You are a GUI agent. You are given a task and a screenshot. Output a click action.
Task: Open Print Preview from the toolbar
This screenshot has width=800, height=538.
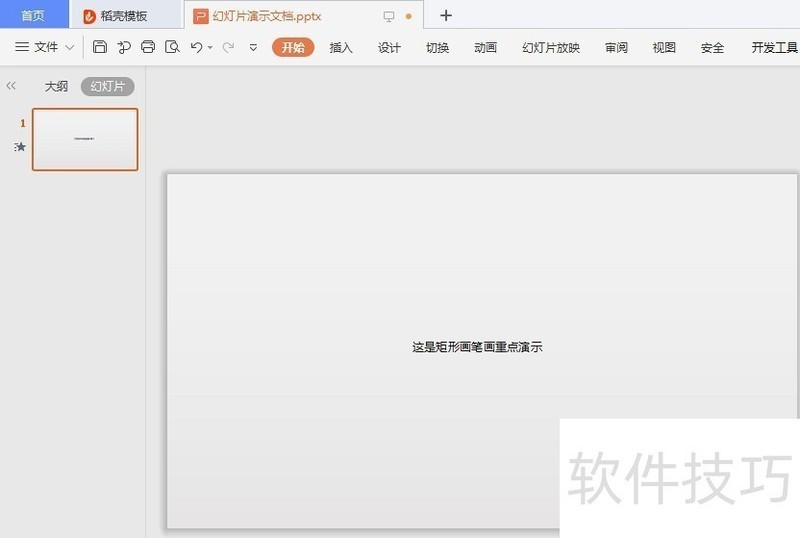point(172,47)
